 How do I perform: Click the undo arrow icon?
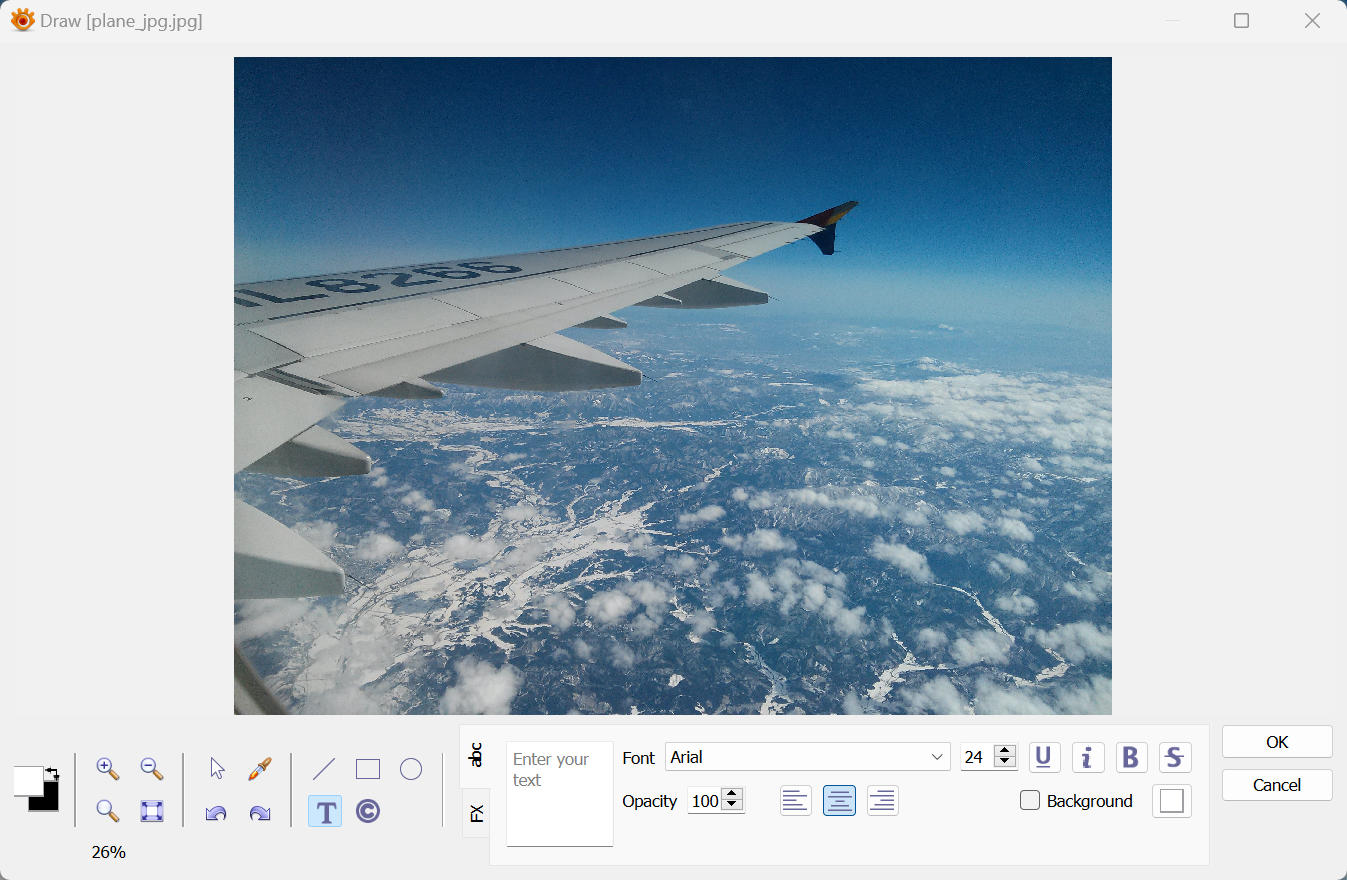tap(216, 812)
